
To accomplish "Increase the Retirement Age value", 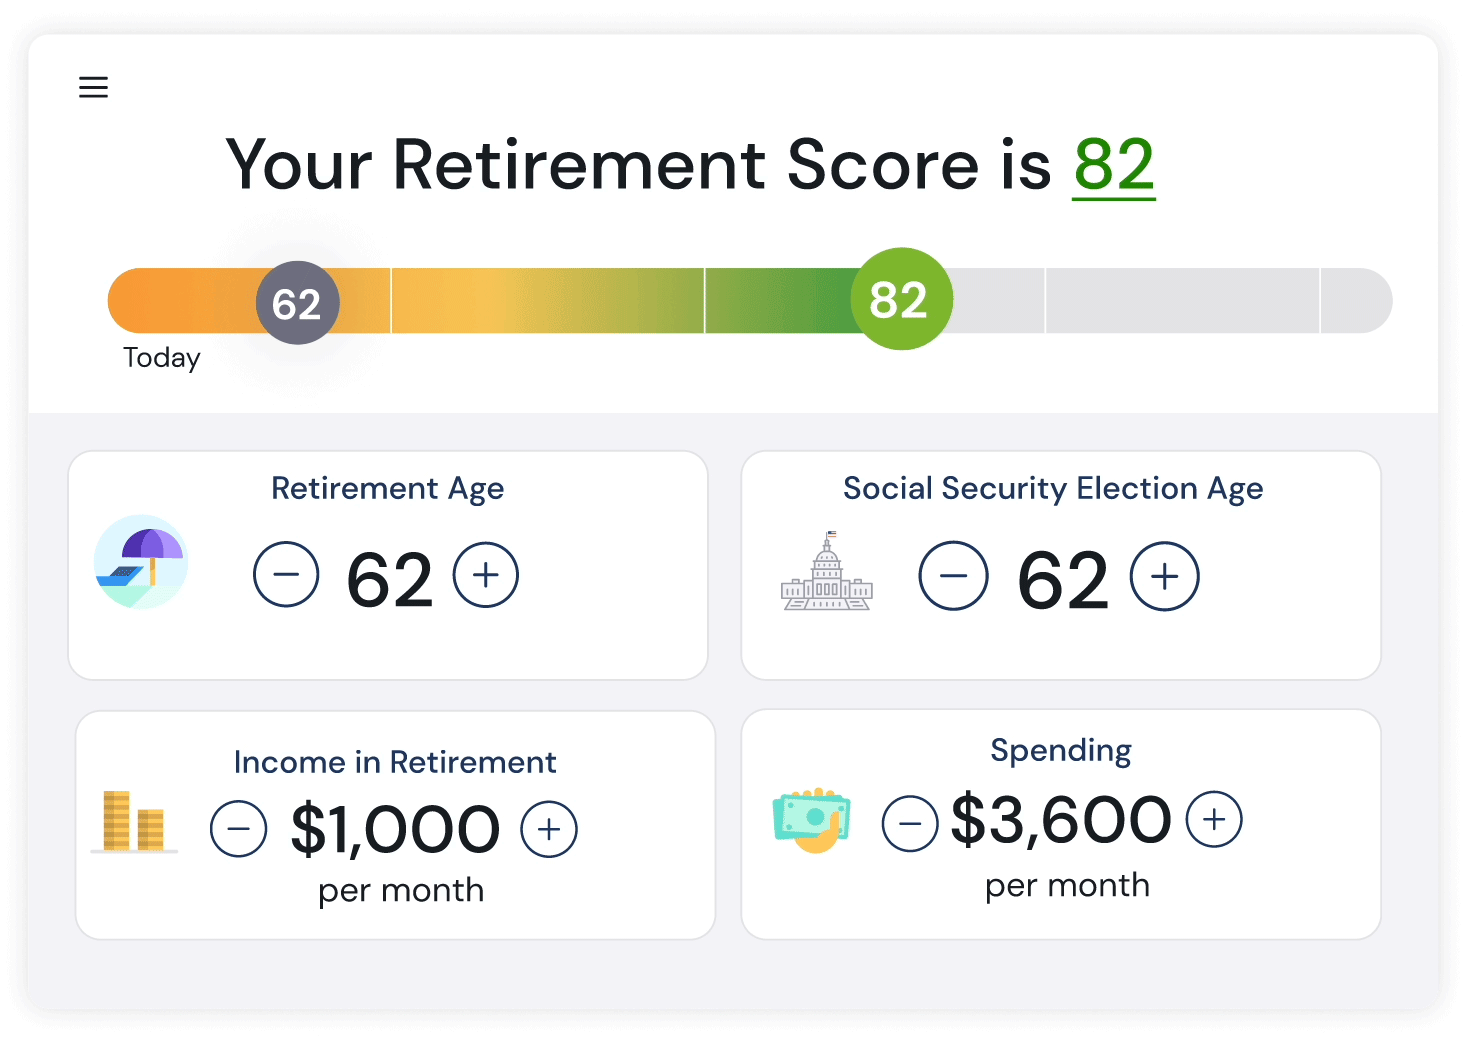I will pos(486,575).
